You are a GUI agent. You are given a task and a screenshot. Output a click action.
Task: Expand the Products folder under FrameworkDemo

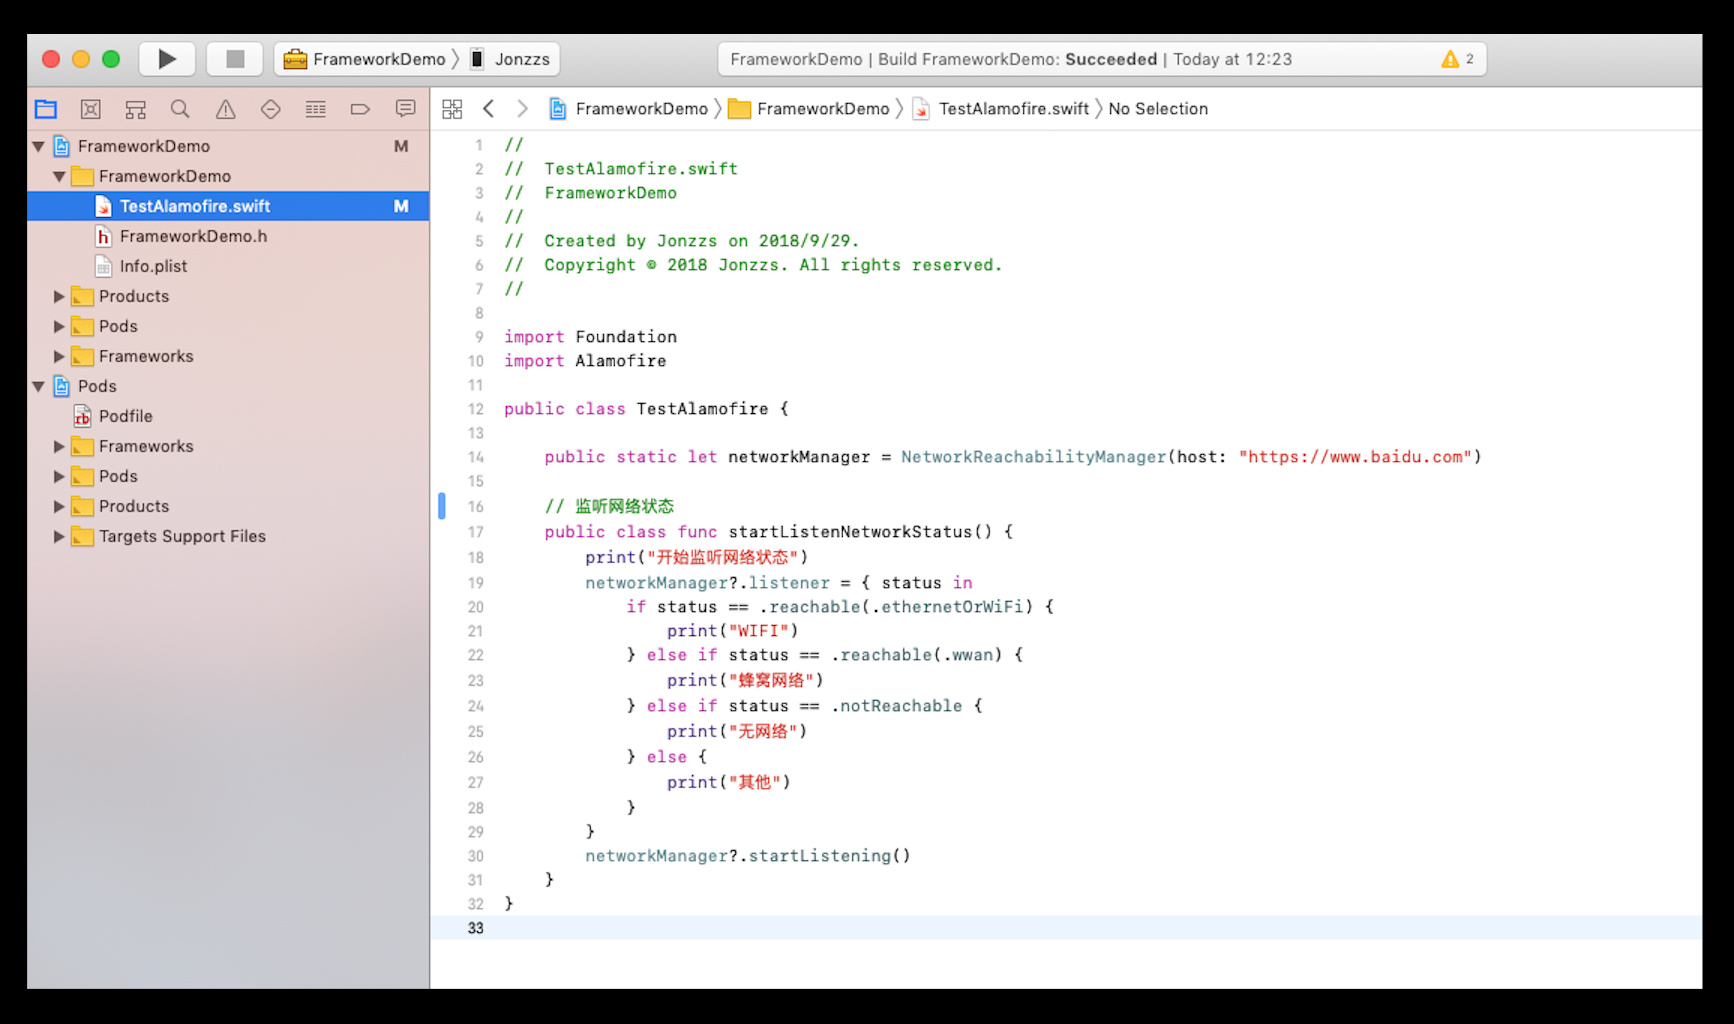click(x=59, y=297)
